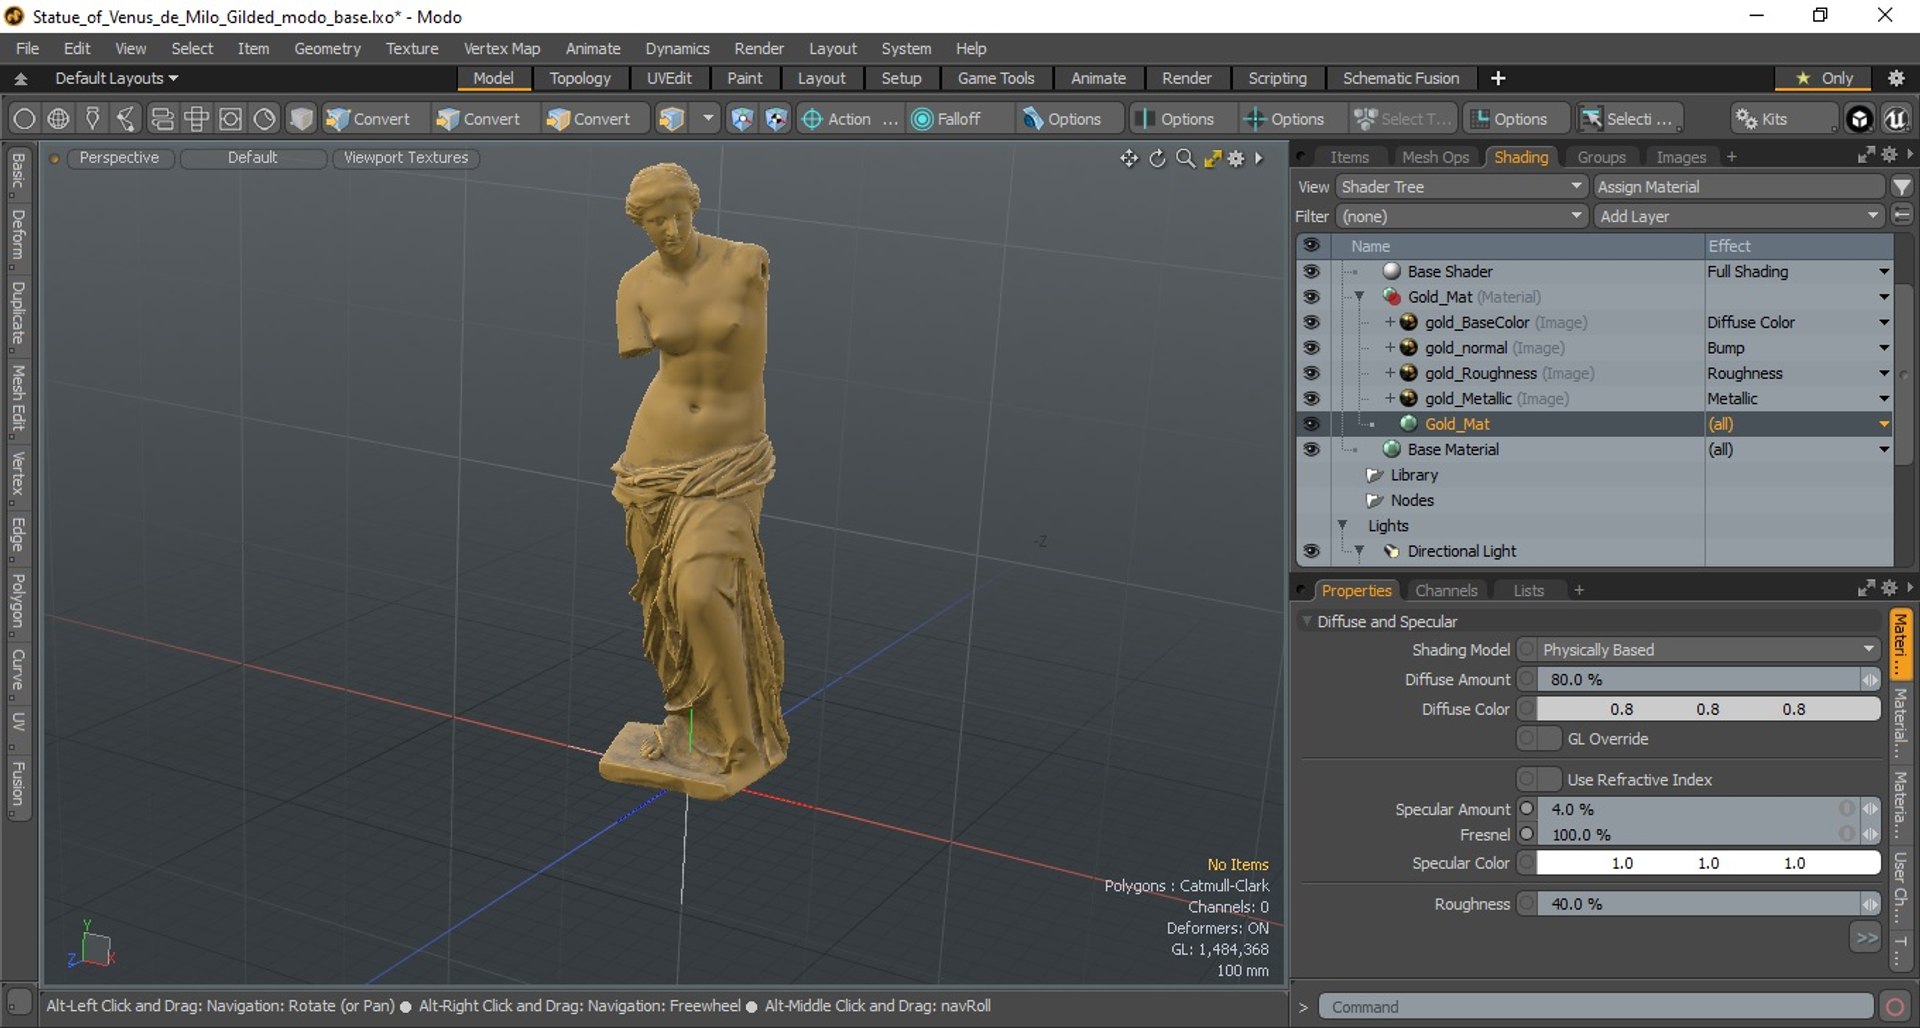Viewport: 1920px width, 1028px height.
Task: Collapse the Gold_Mat material group
Action: point(1359,297)
